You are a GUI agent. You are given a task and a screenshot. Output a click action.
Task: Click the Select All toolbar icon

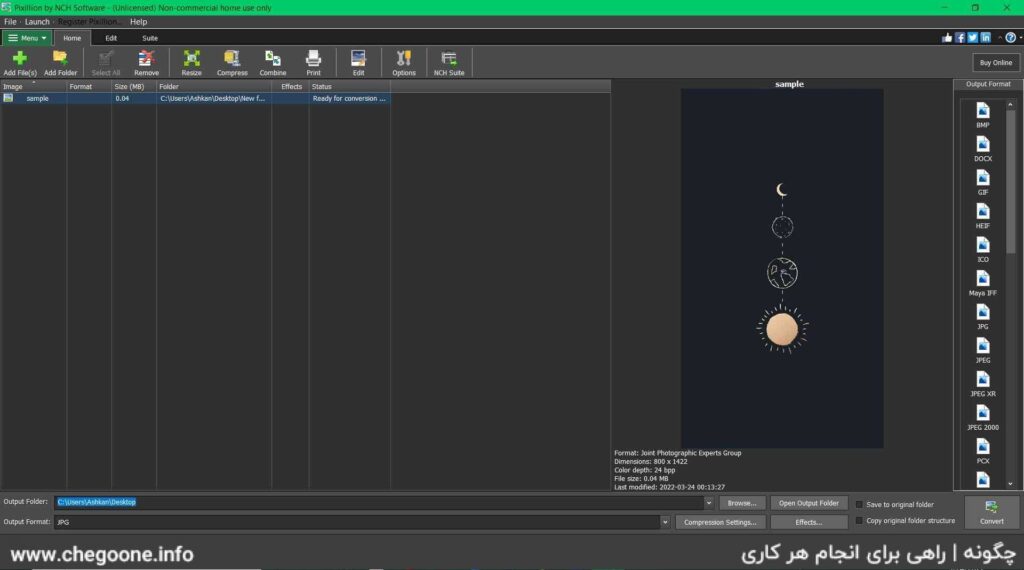tap(106, 63)
